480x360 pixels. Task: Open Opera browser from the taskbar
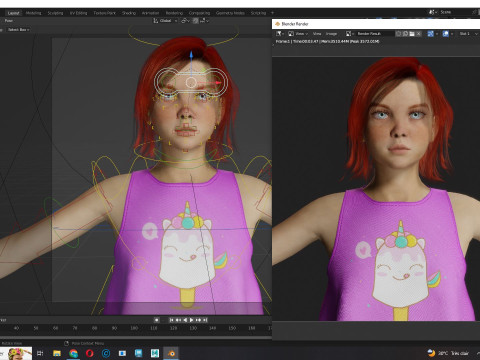89,353
